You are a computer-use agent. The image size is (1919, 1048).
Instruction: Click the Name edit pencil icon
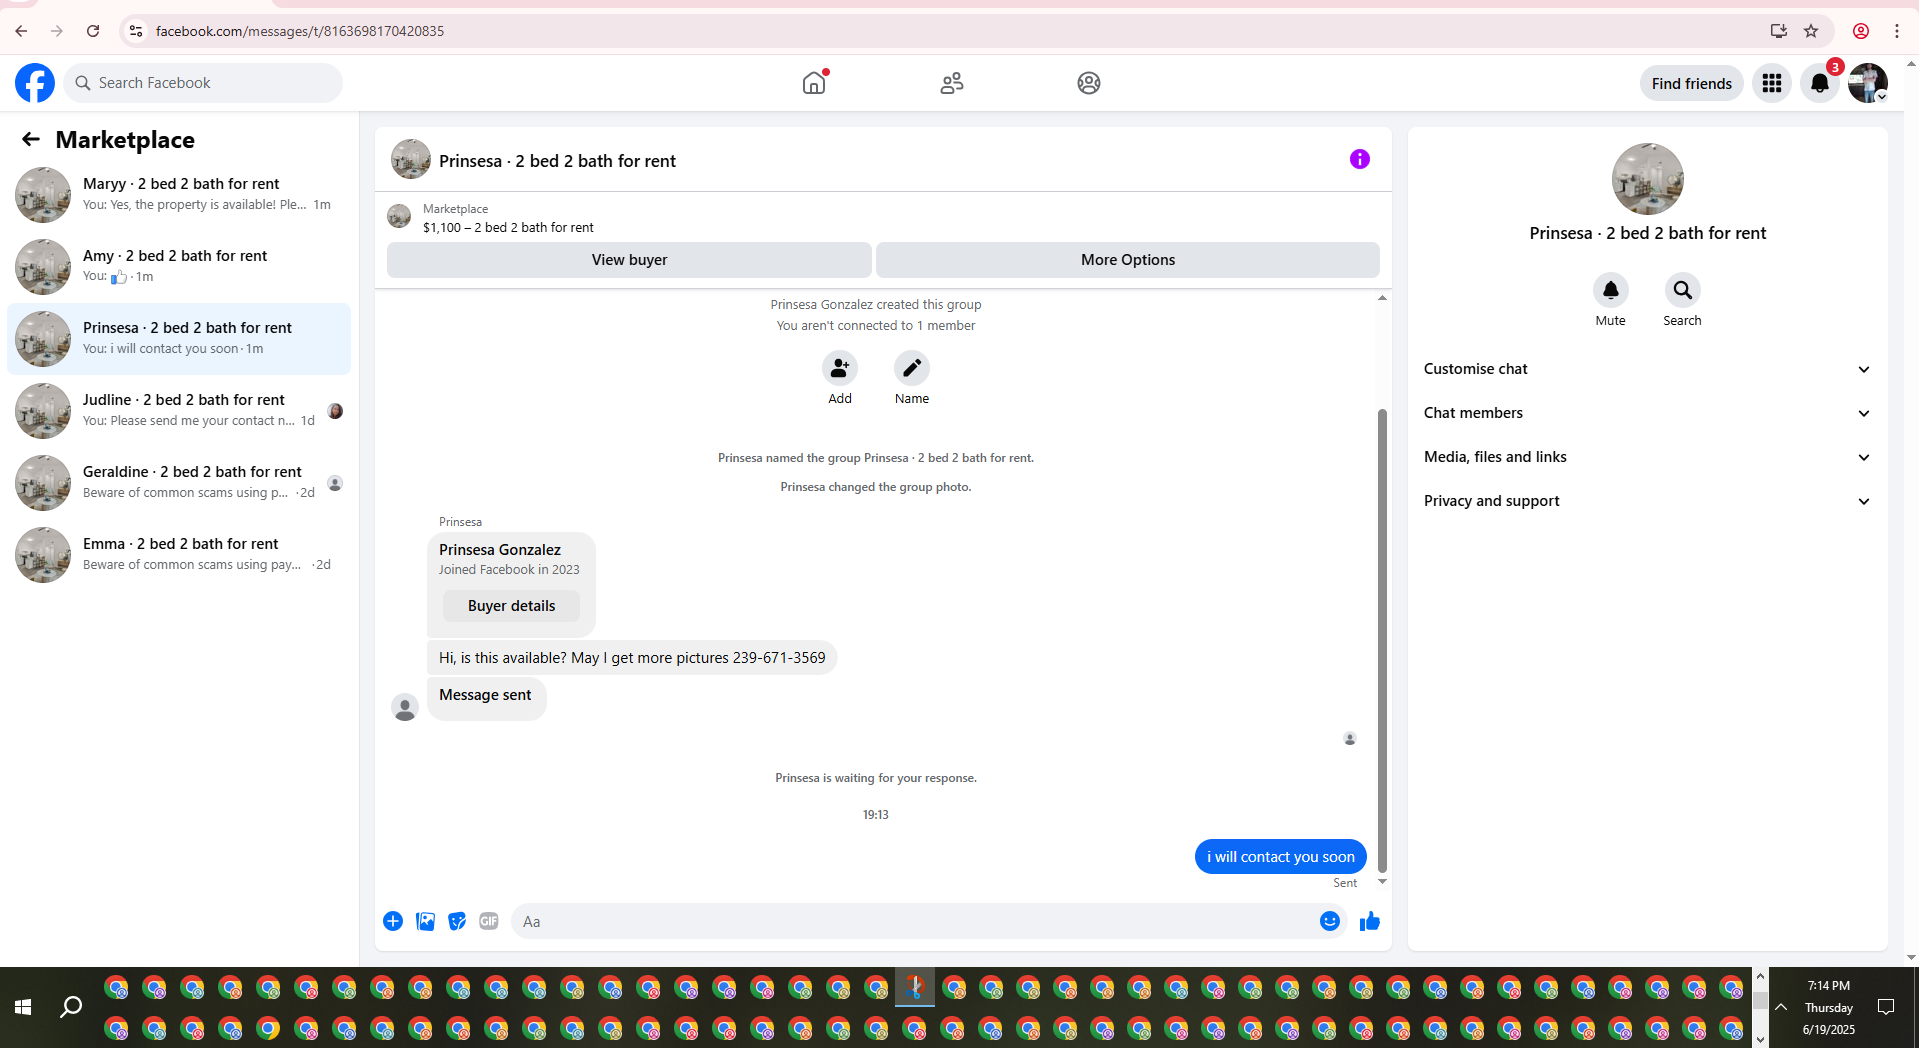point(912,369)
